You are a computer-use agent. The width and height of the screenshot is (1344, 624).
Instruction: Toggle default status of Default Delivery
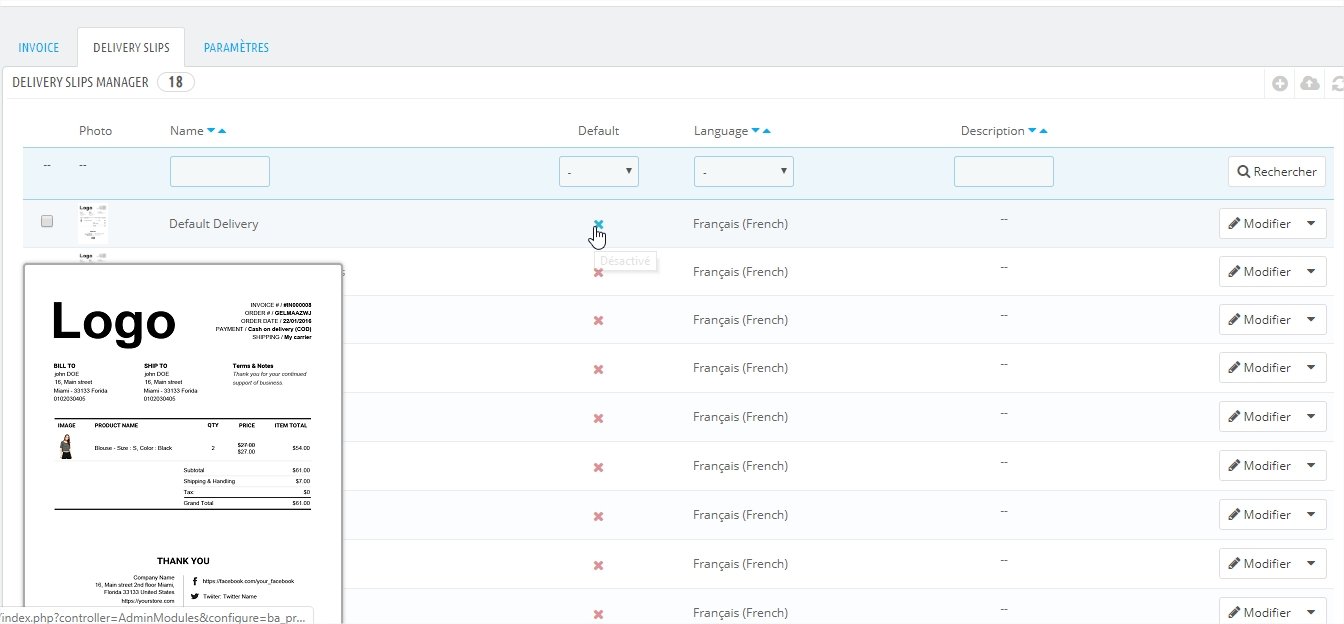598,224
